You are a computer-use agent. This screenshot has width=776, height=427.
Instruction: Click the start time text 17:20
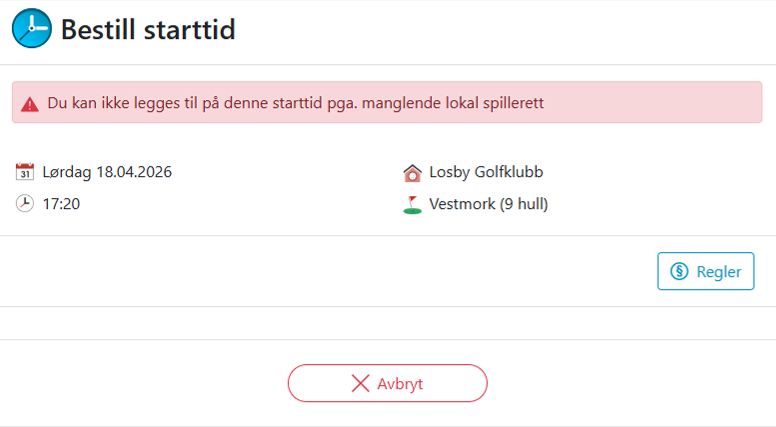(61, 204)
